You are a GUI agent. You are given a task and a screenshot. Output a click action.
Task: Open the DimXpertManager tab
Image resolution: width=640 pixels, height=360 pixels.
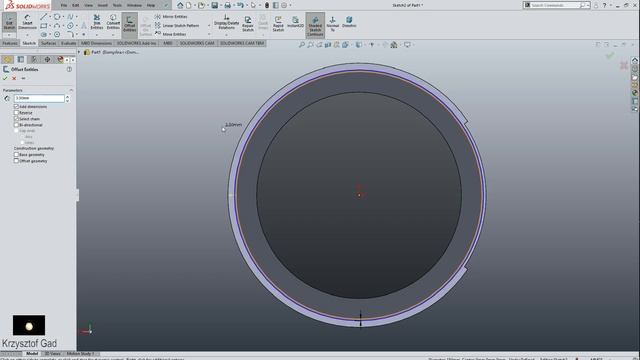click(x=47, y=60)
